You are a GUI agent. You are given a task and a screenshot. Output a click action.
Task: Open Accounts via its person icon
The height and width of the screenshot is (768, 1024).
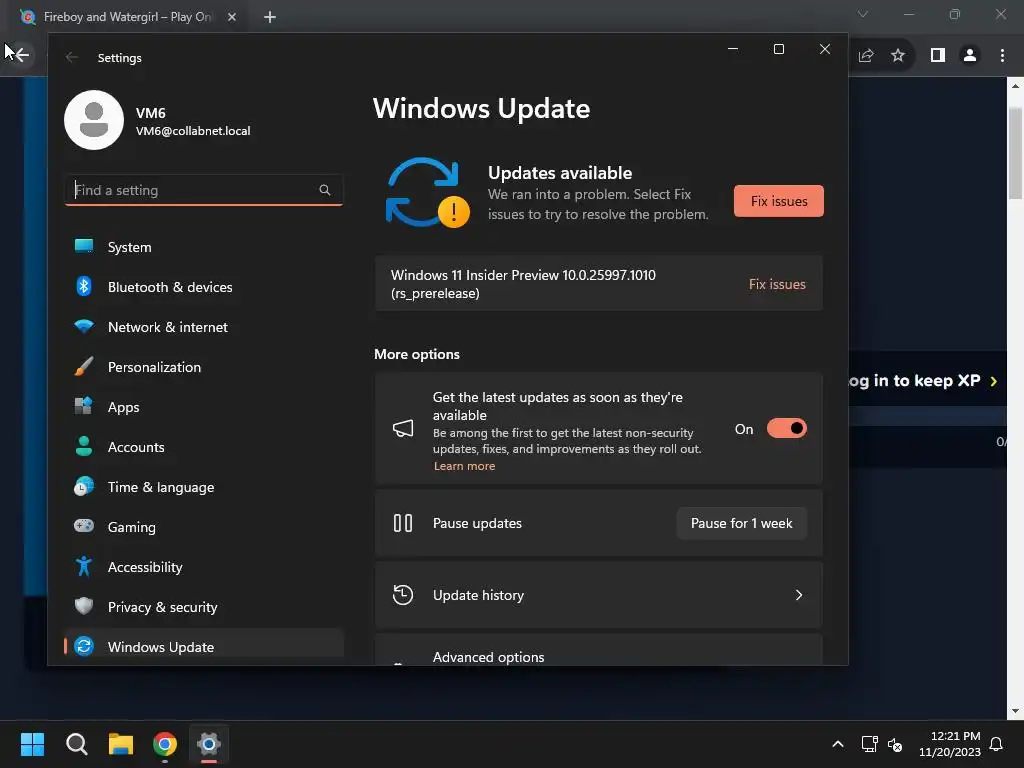click(84, 446)
